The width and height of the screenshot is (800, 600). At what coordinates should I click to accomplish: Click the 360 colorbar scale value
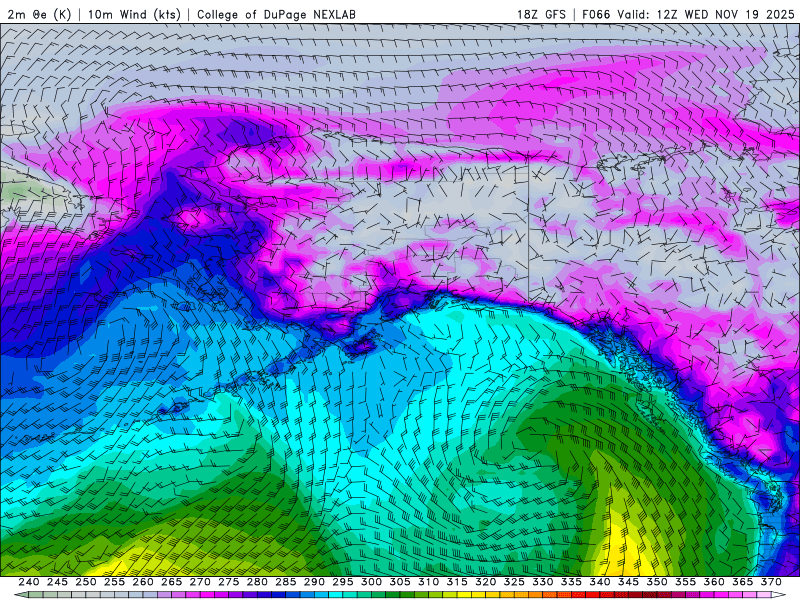714,582
